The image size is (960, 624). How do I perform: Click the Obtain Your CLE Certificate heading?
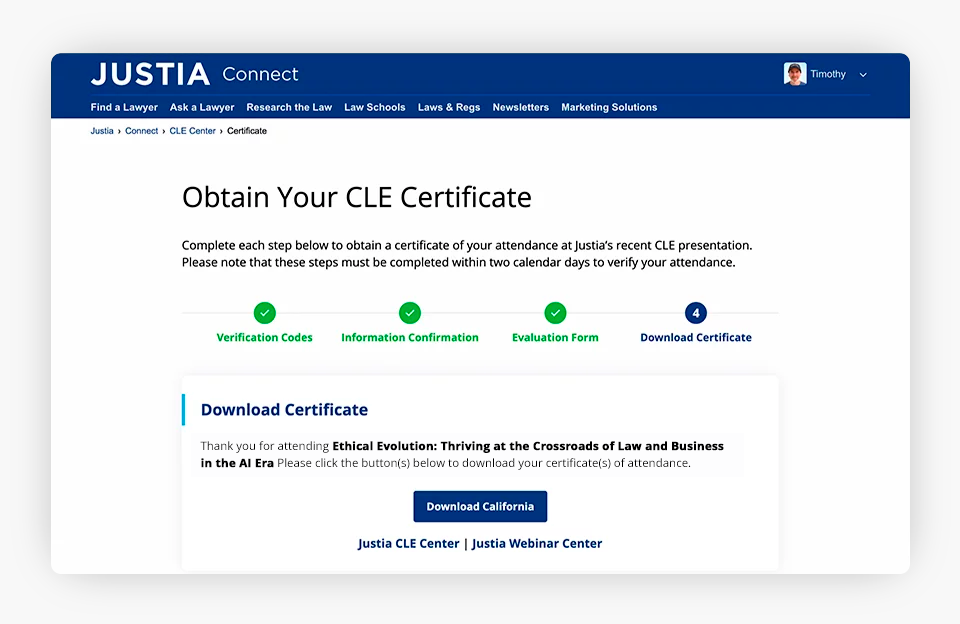tap(356, 198)
